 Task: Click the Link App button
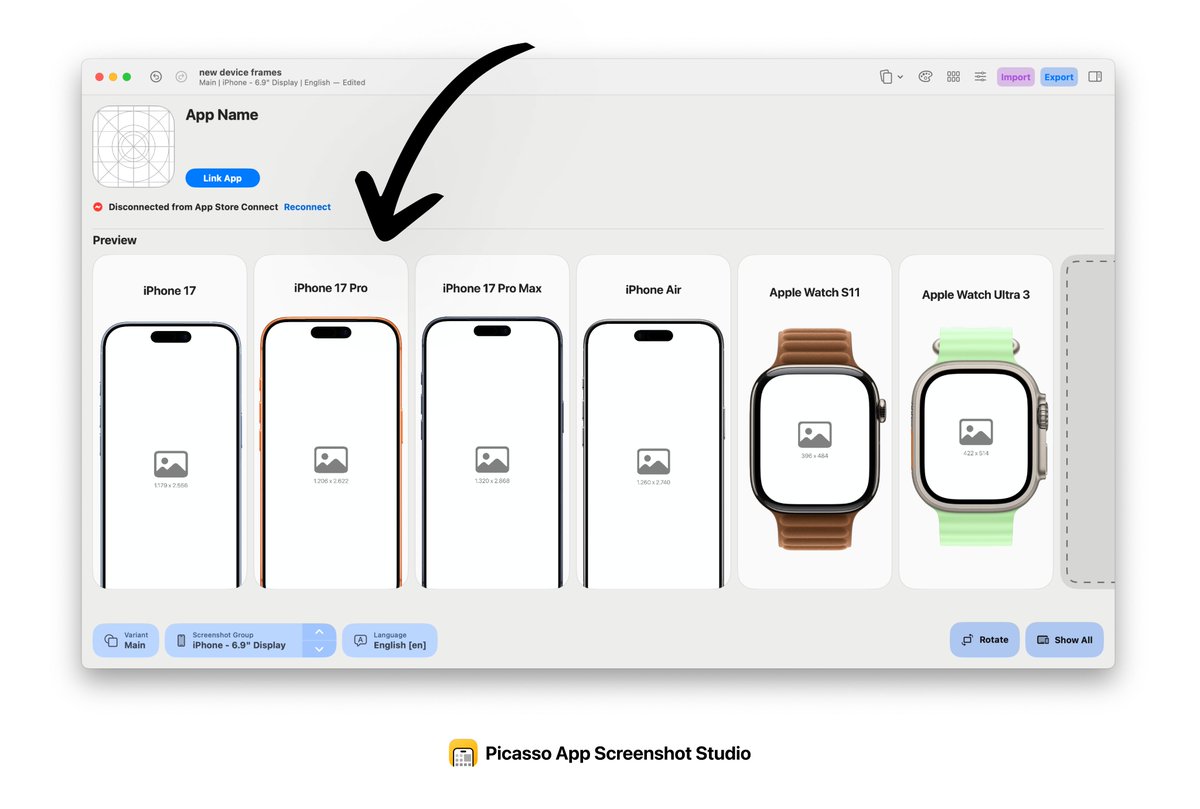point(223,178)
